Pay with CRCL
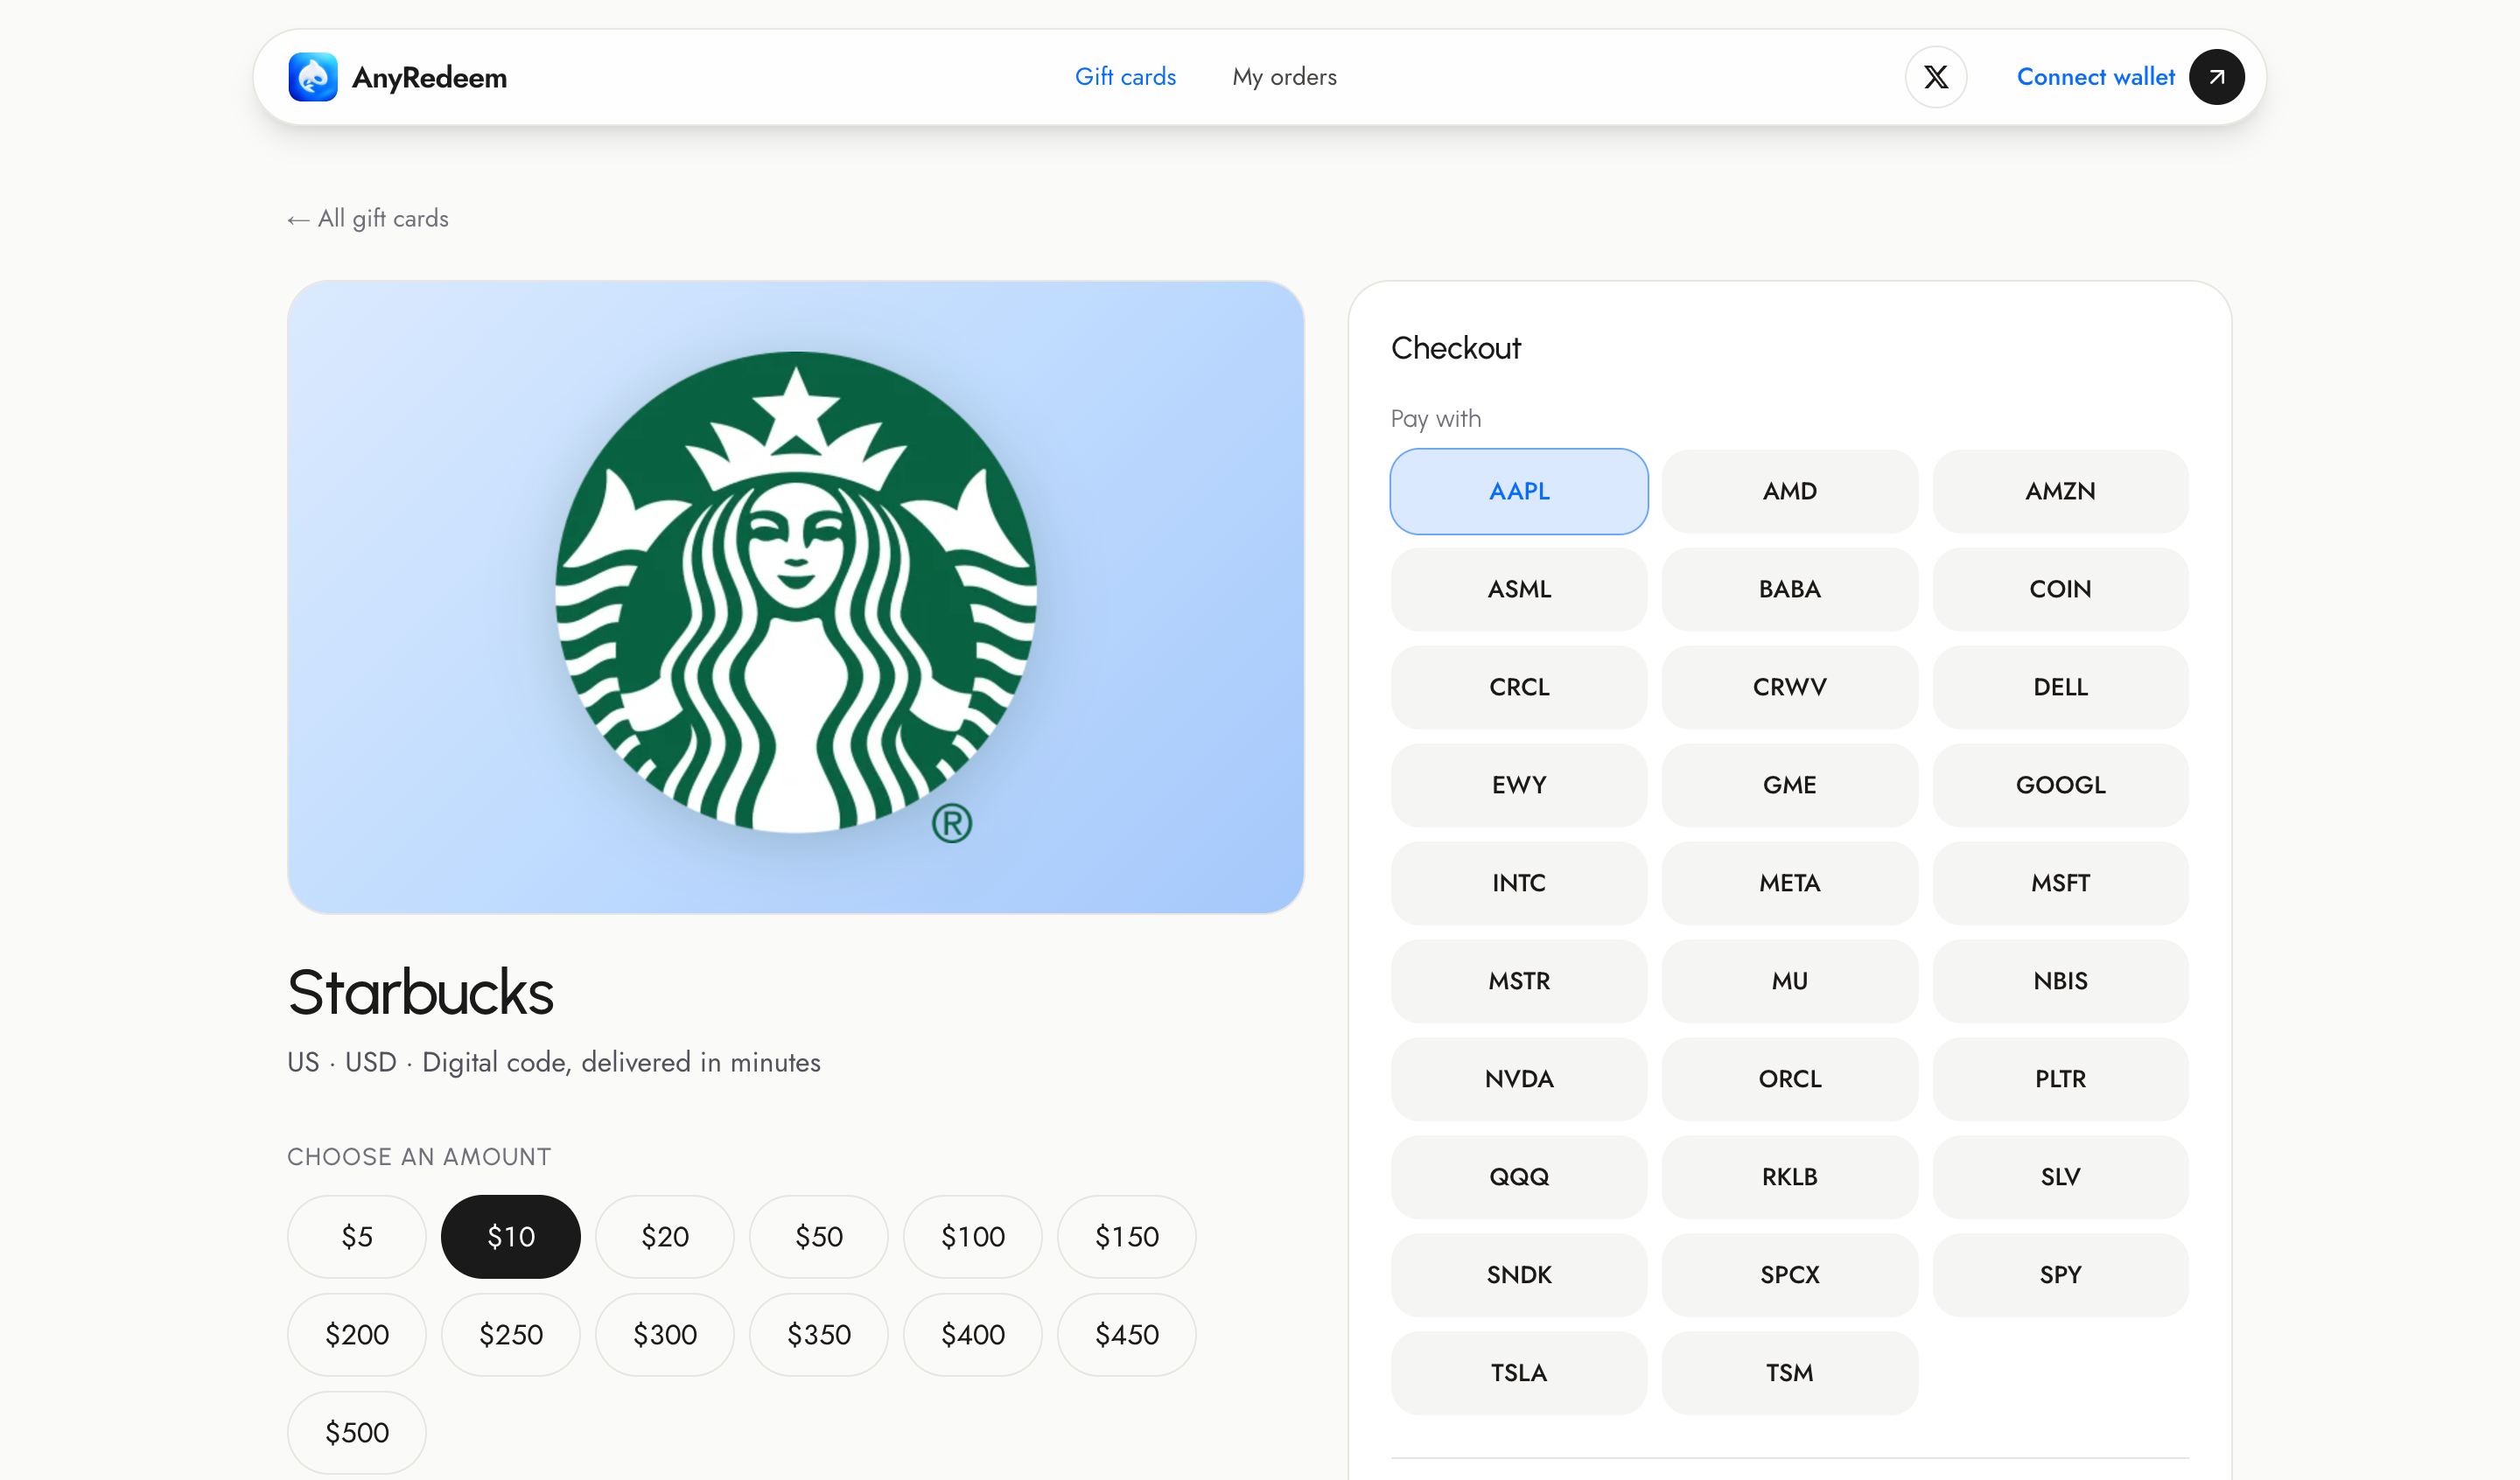2520x1480 pixels. (1519, 687)
